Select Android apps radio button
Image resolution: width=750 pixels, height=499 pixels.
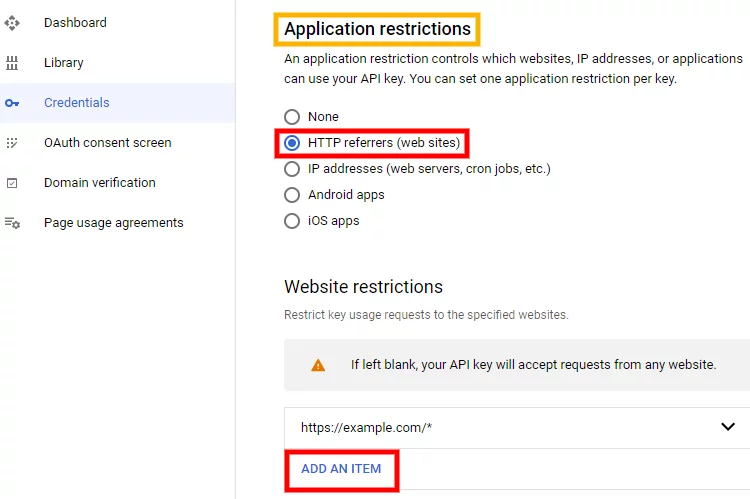pyautogui.click(x=292, y=195)
